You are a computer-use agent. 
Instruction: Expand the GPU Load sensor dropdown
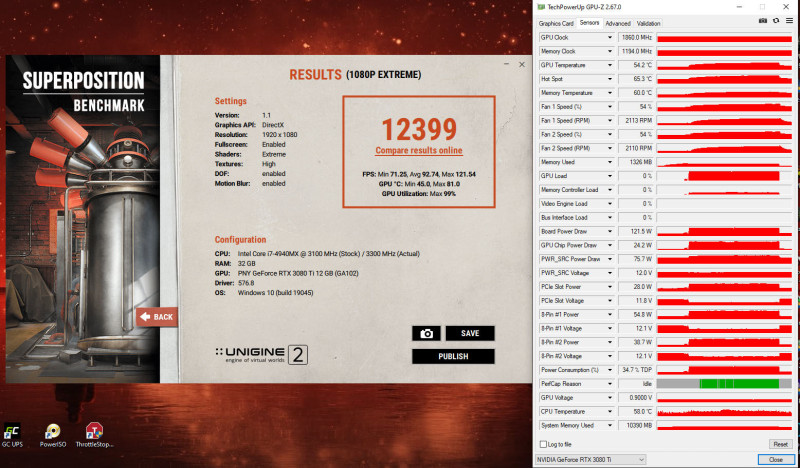tap(609, 176)
